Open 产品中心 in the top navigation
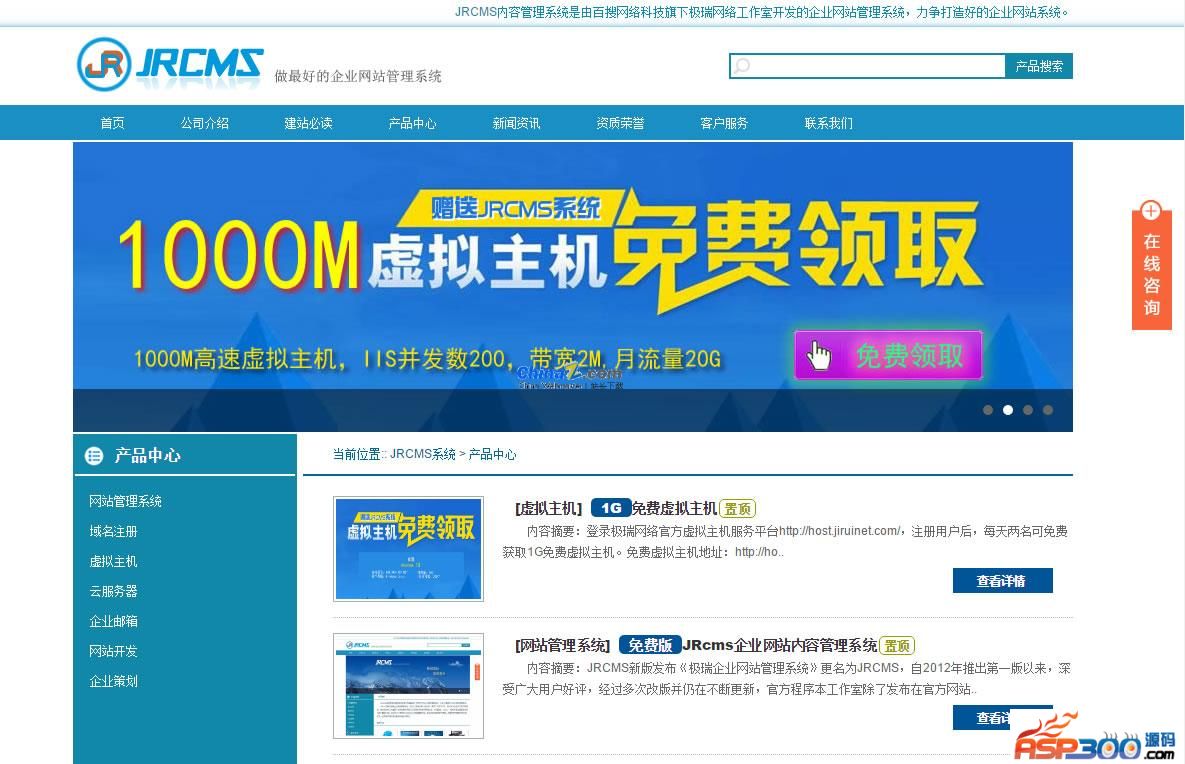 pos(413,123)
